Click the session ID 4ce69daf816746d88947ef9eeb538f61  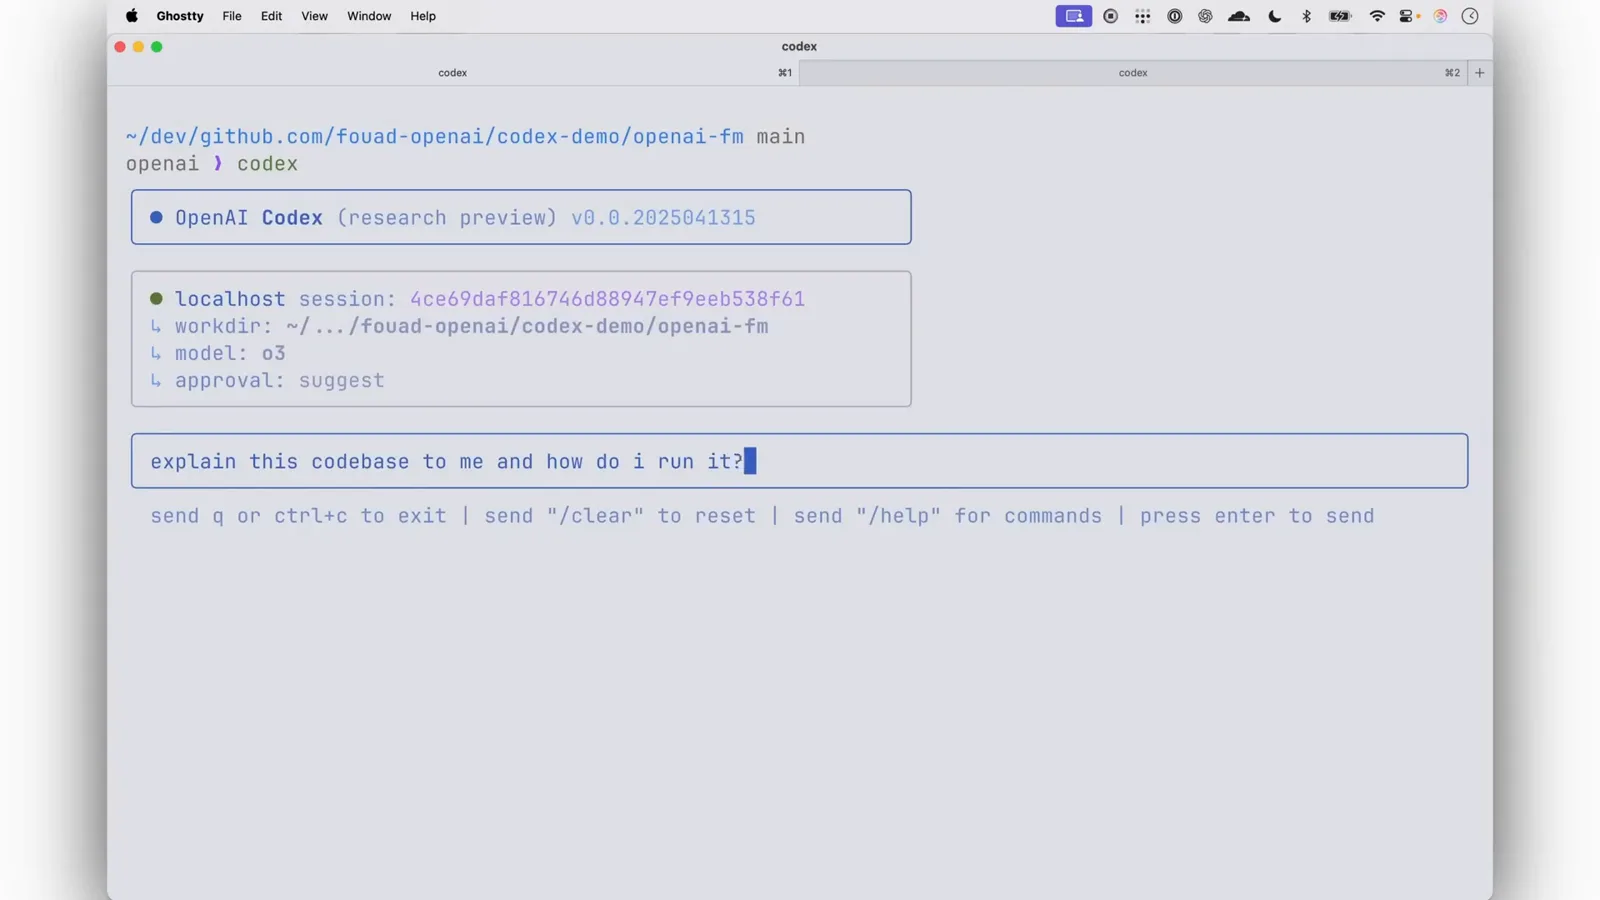[607, 299]
